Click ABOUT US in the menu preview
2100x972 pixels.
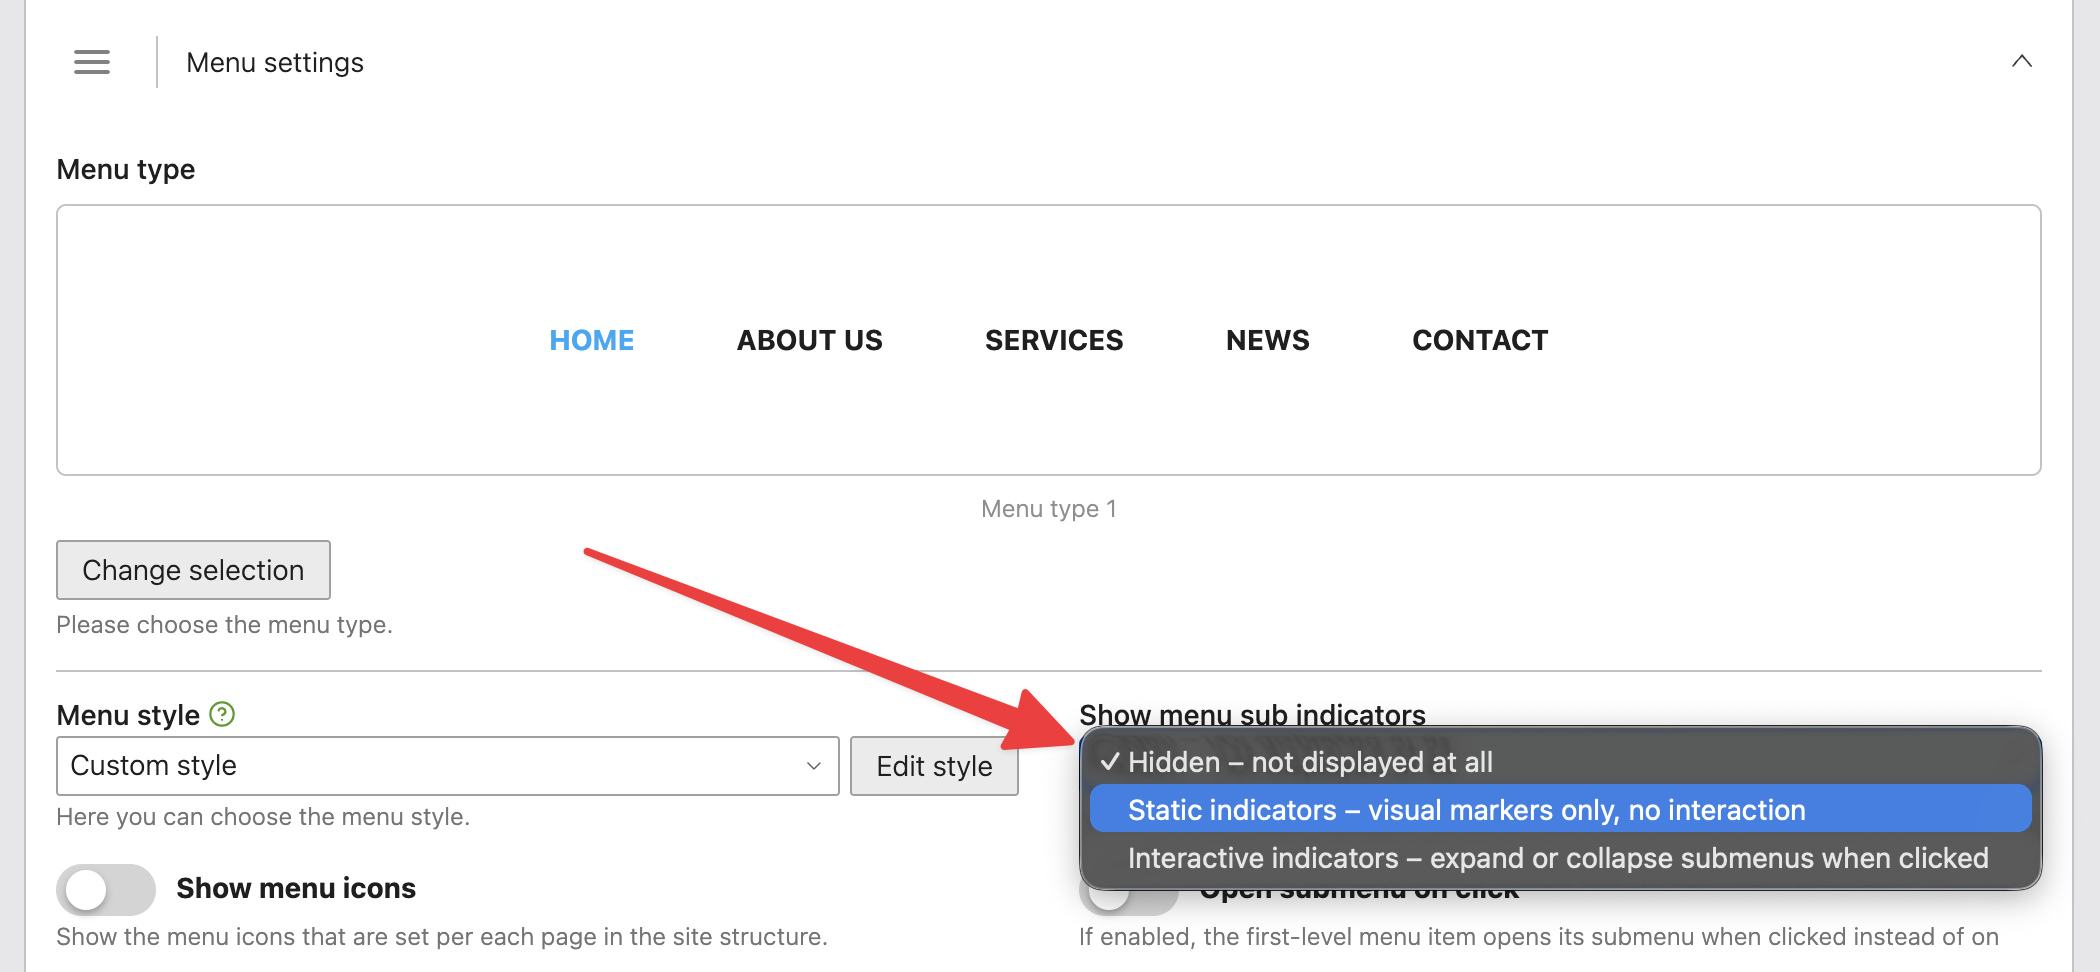coord(809,341)
